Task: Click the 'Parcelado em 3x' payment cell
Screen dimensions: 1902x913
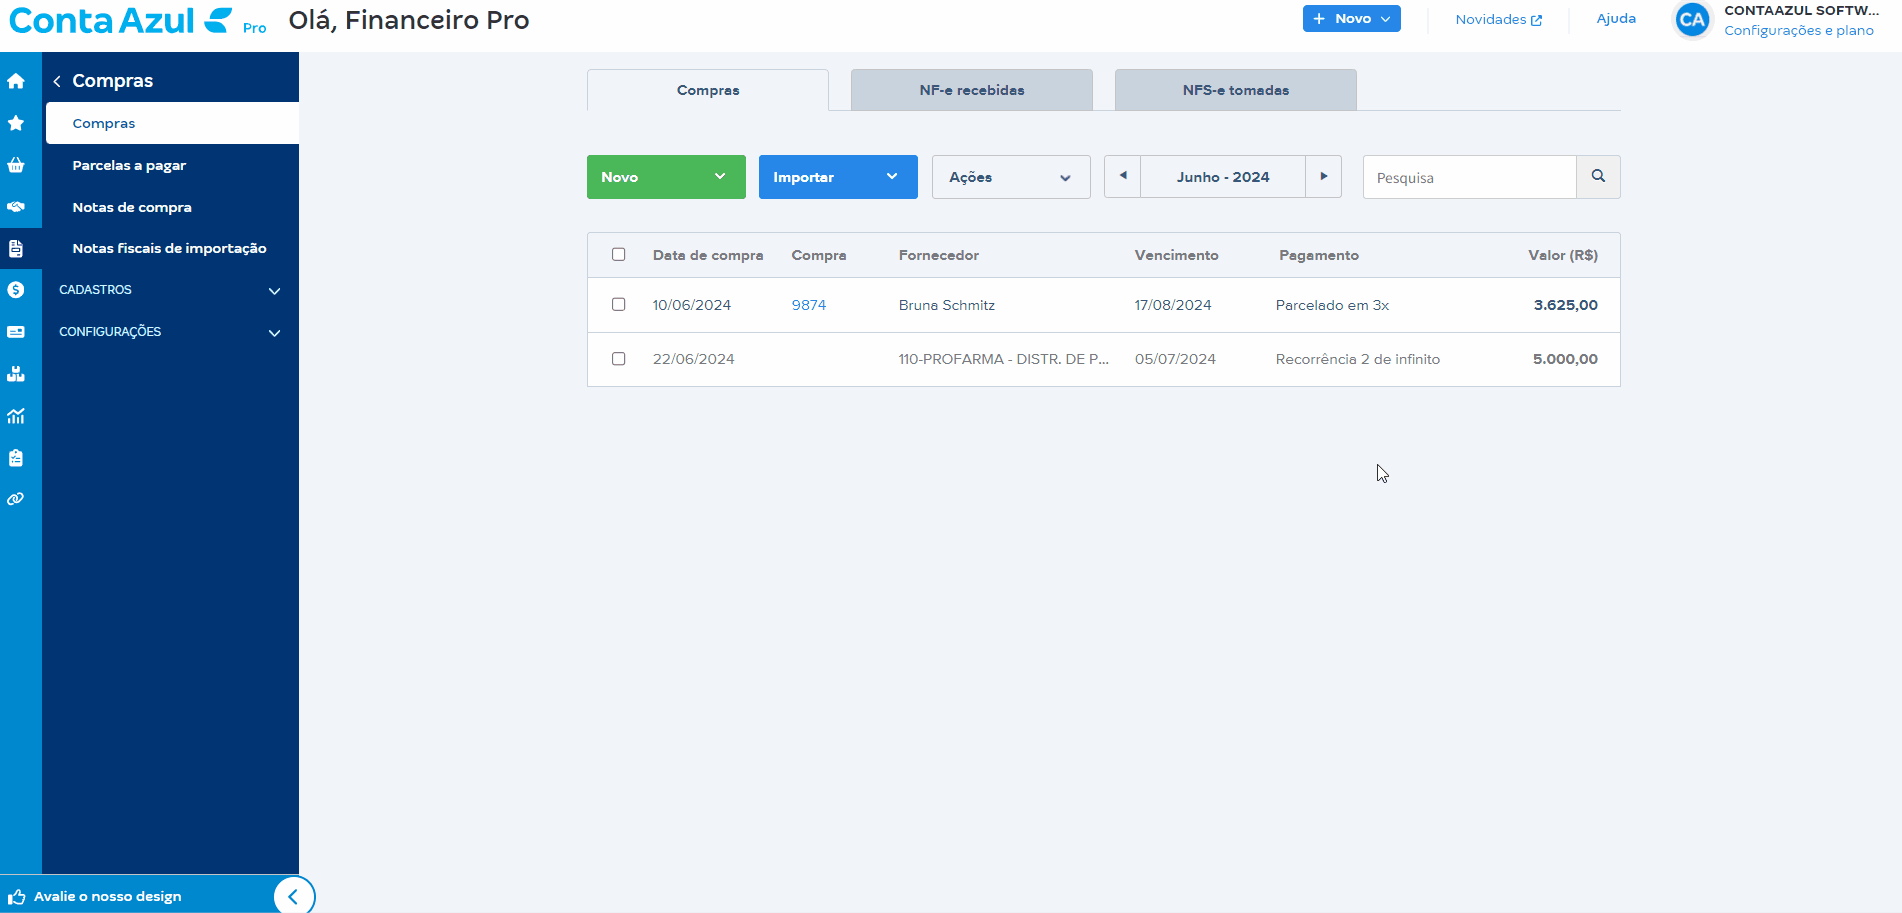Action: point(1332,305)
